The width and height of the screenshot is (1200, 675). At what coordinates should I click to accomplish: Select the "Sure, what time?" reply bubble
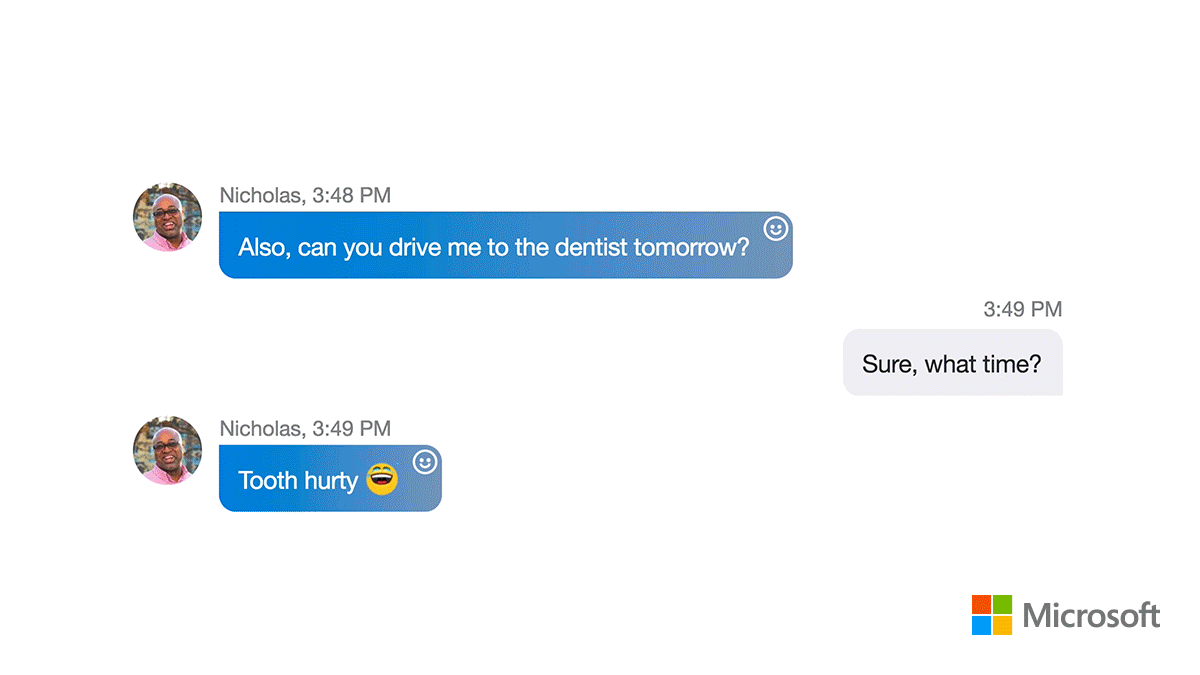952,363
